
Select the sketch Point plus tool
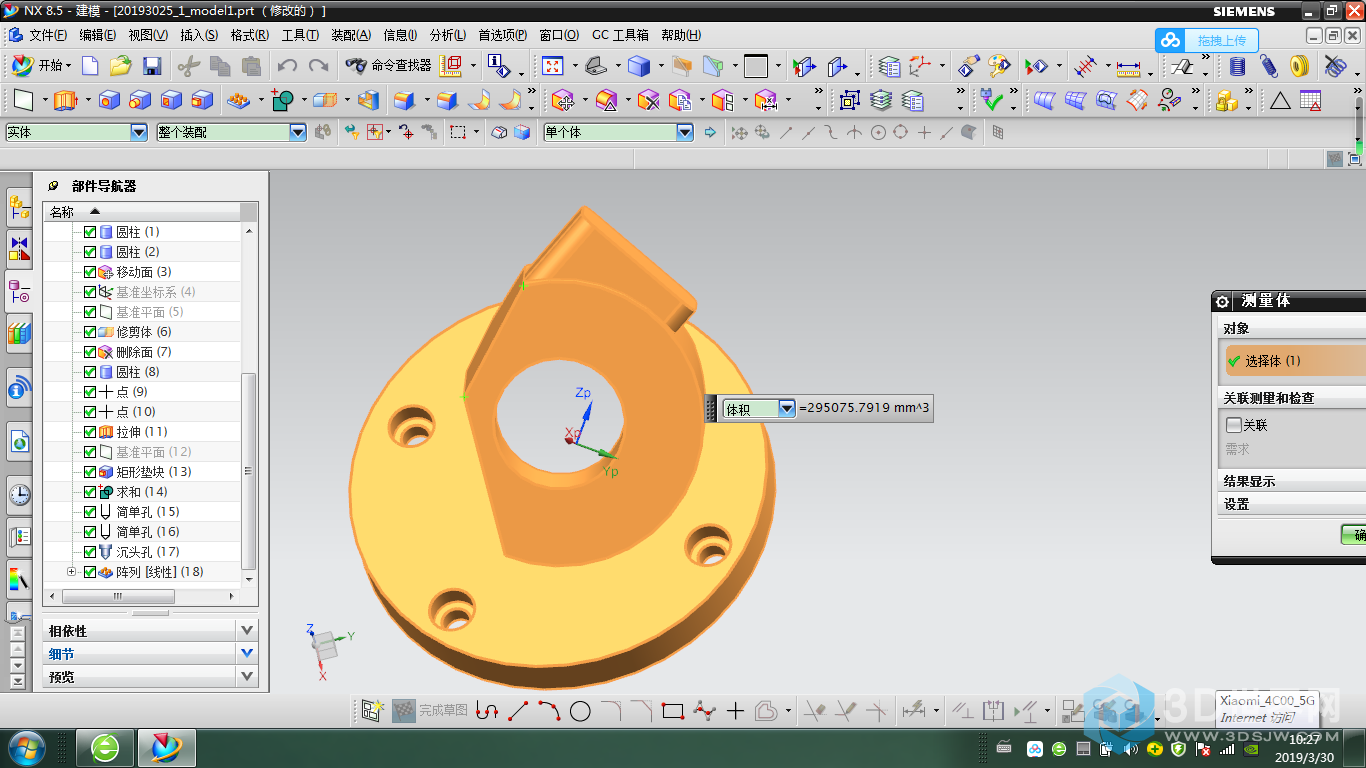coord(735,711)
